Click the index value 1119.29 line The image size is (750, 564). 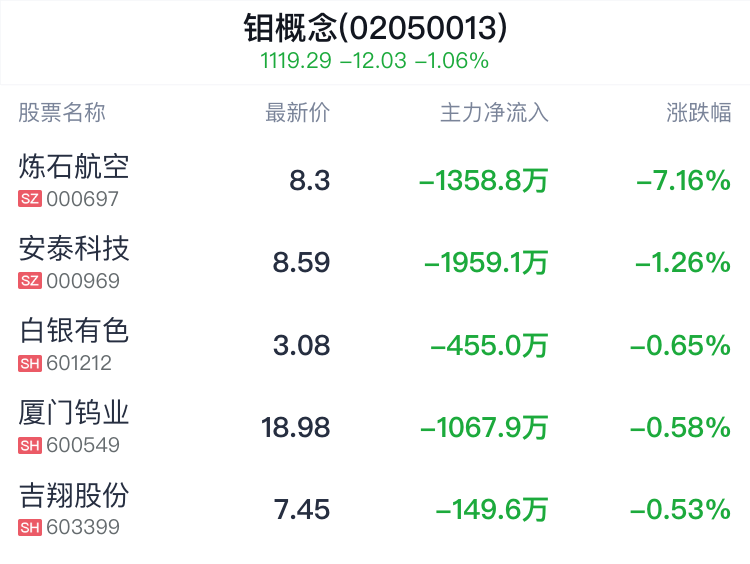[375, 61]
